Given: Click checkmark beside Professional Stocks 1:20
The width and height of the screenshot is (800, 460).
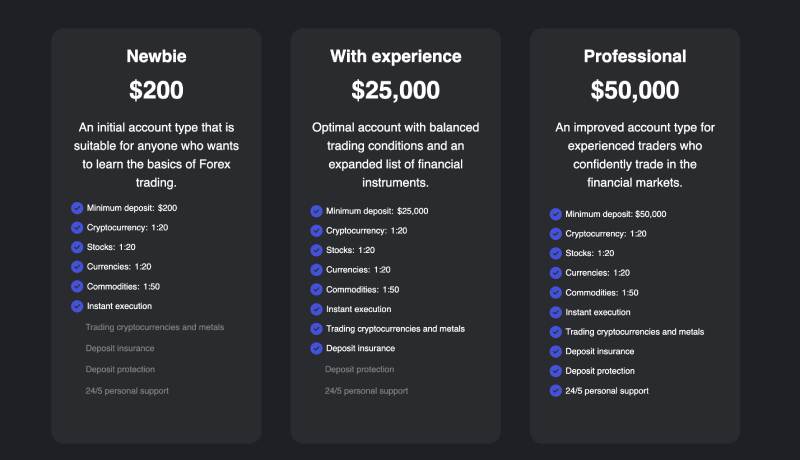Looking at the screenshot, I should (x=555, y=253).
